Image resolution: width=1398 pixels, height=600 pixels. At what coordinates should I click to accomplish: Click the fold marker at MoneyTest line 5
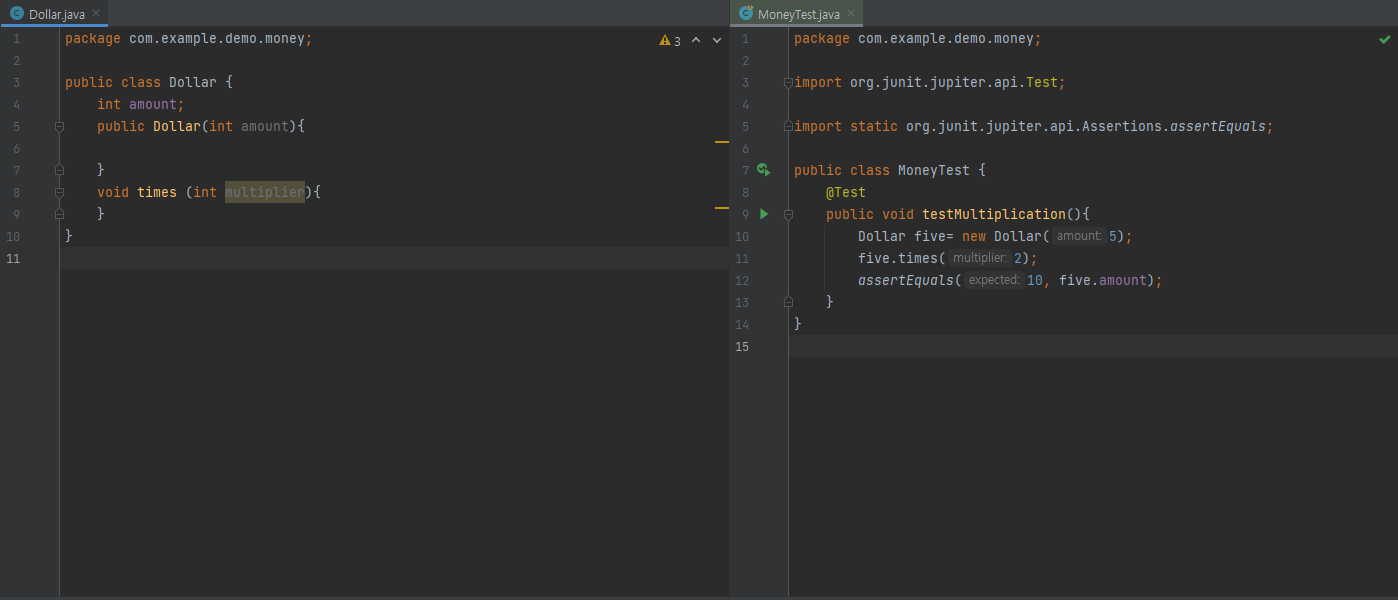pos(788,127)
